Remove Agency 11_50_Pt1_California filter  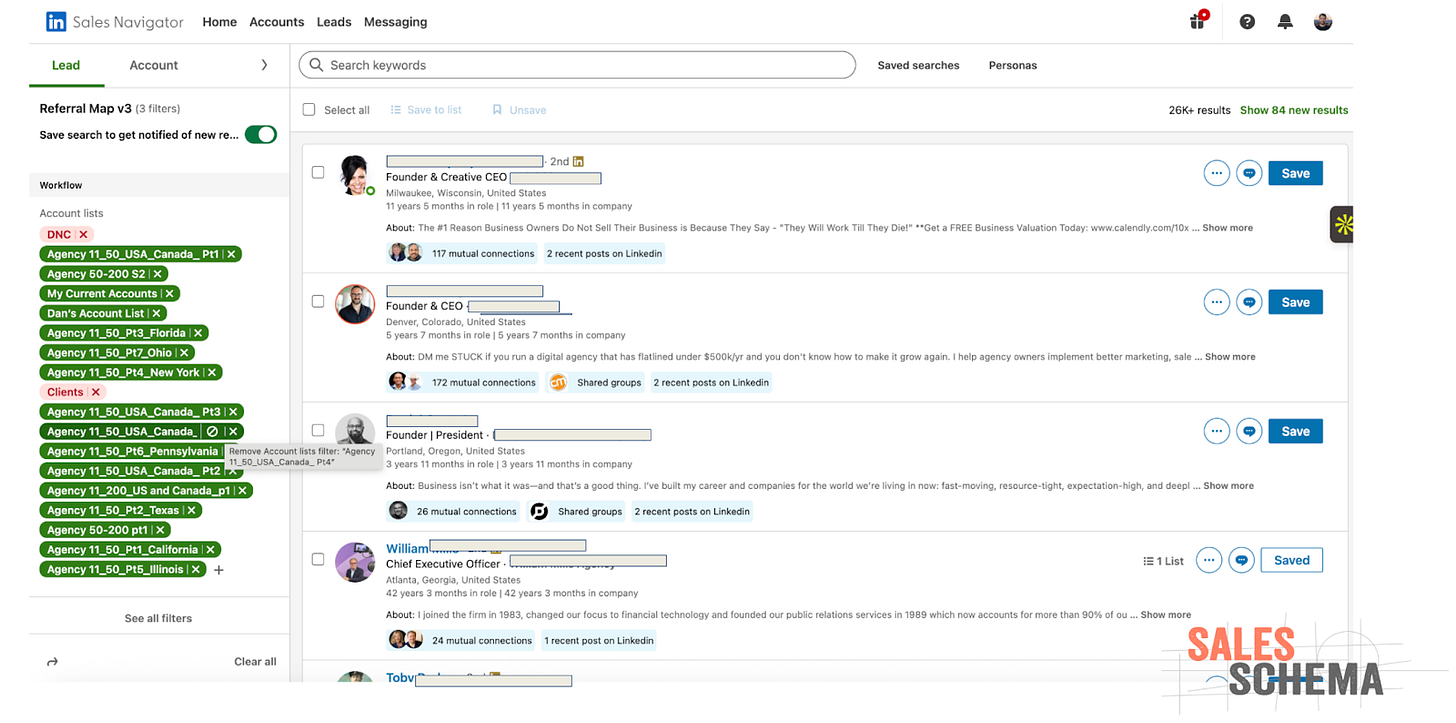tap(210, 550)
